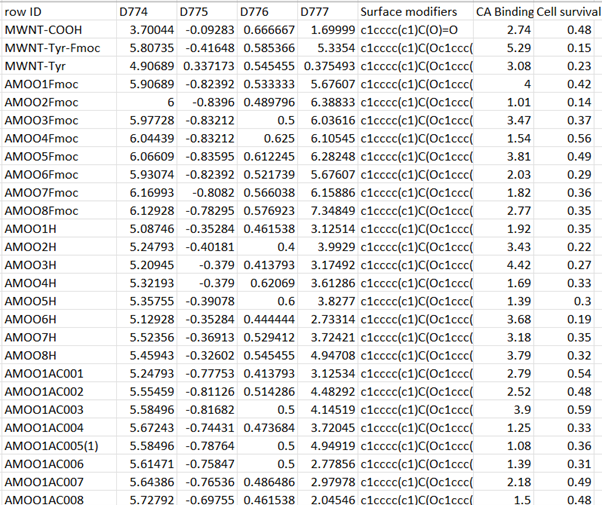The width and height of the screenshot is (602, 505).
Task: Click D777 value 2.77856
Action: pyautogui.click(x=328, y=464)
